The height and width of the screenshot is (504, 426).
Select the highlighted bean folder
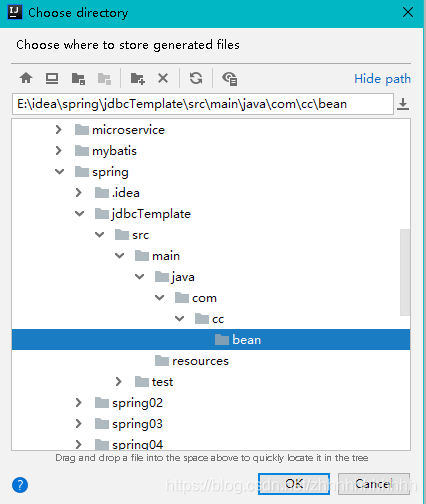tap(211, 340)
